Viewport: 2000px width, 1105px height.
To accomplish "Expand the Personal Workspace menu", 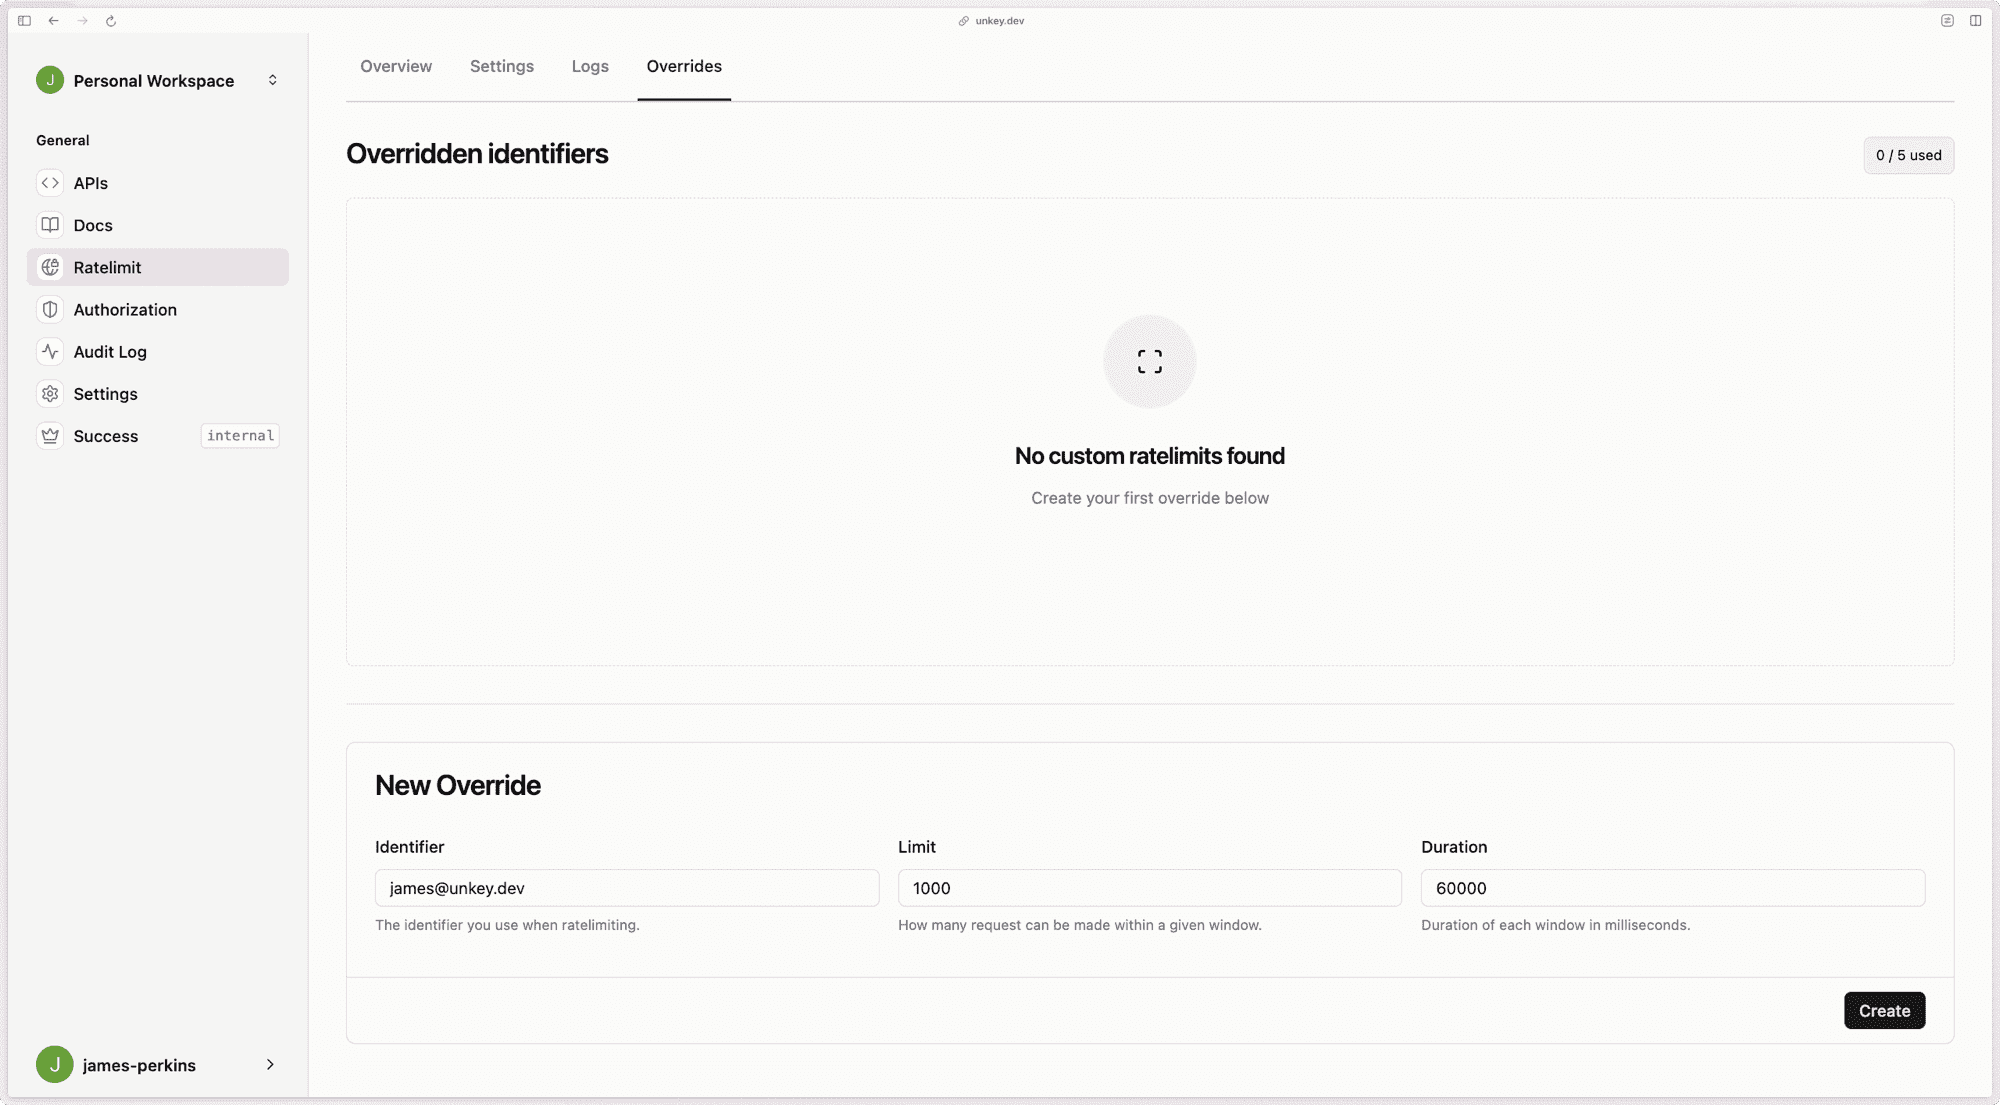I will (x=271, y=80).
